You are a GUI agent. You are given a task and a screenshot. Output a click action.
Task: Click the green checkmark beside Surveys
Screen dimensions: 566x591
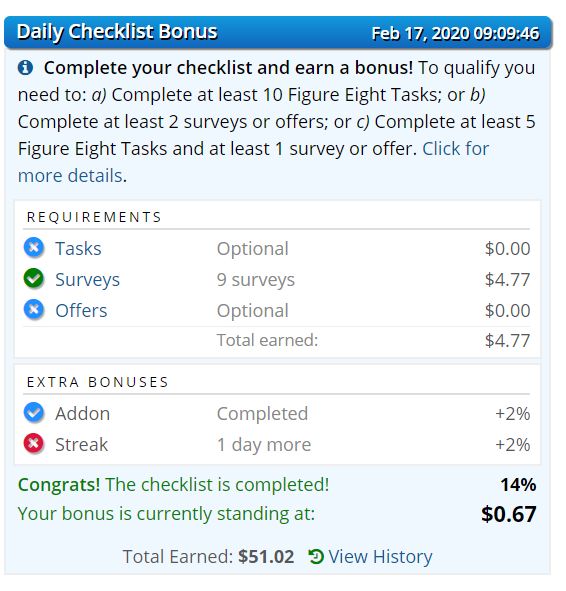[34, 279]
